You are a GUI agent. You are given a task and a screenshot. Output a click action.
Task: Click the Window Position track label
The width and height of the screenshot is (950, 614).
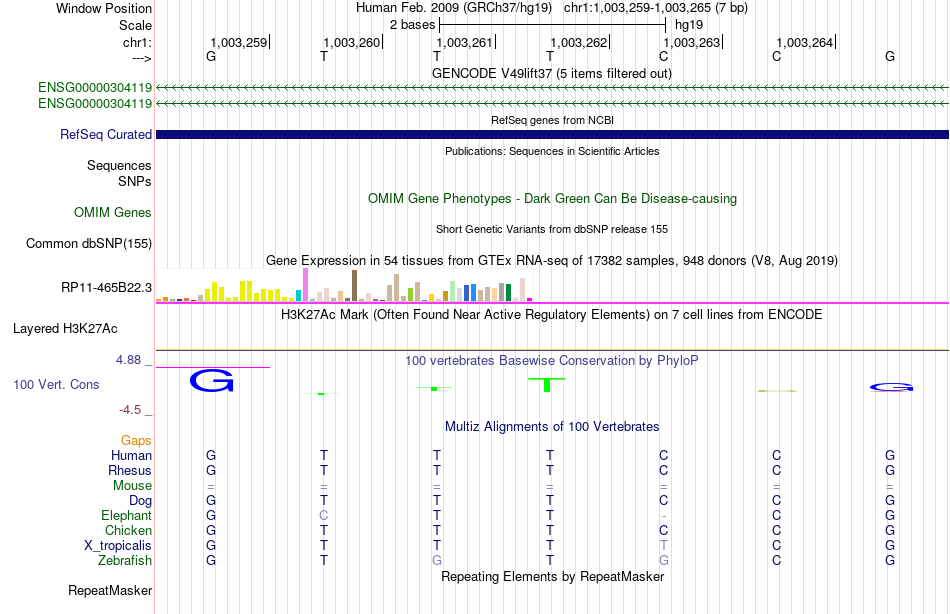pyautogui.click(x=104, y=8)
